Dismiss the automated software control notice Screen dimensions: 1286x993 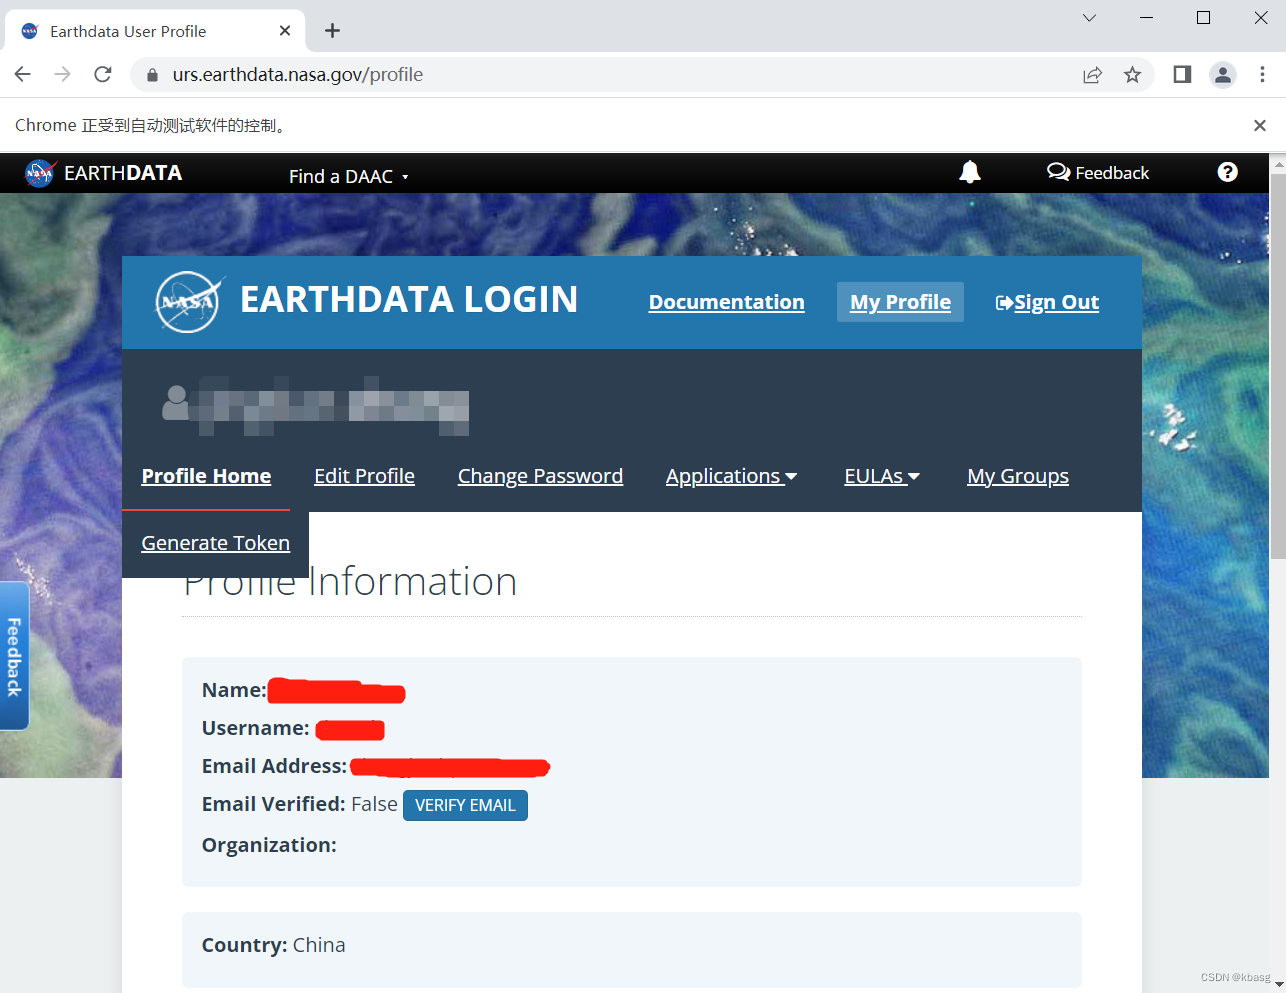point(1259,125)
